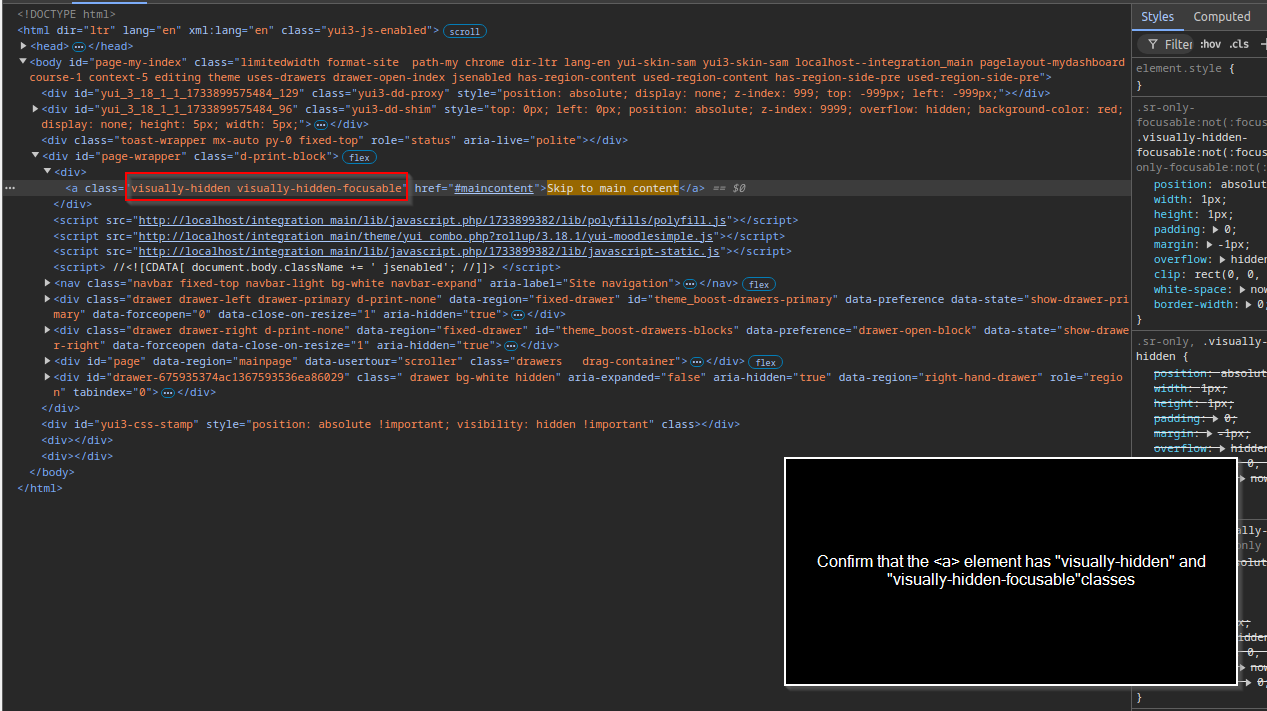Click ellipsis in the drawer-left div row

[x=518, y=314]
